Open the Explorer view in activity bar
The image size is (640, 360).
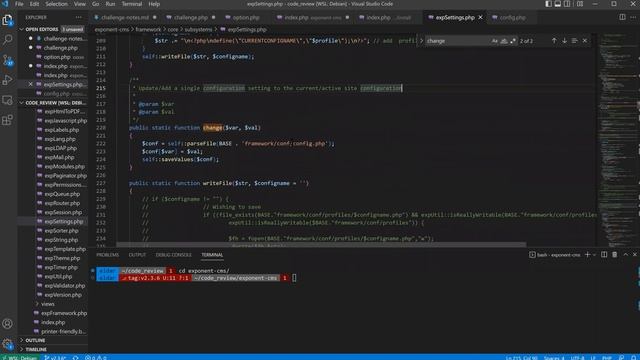7,20
